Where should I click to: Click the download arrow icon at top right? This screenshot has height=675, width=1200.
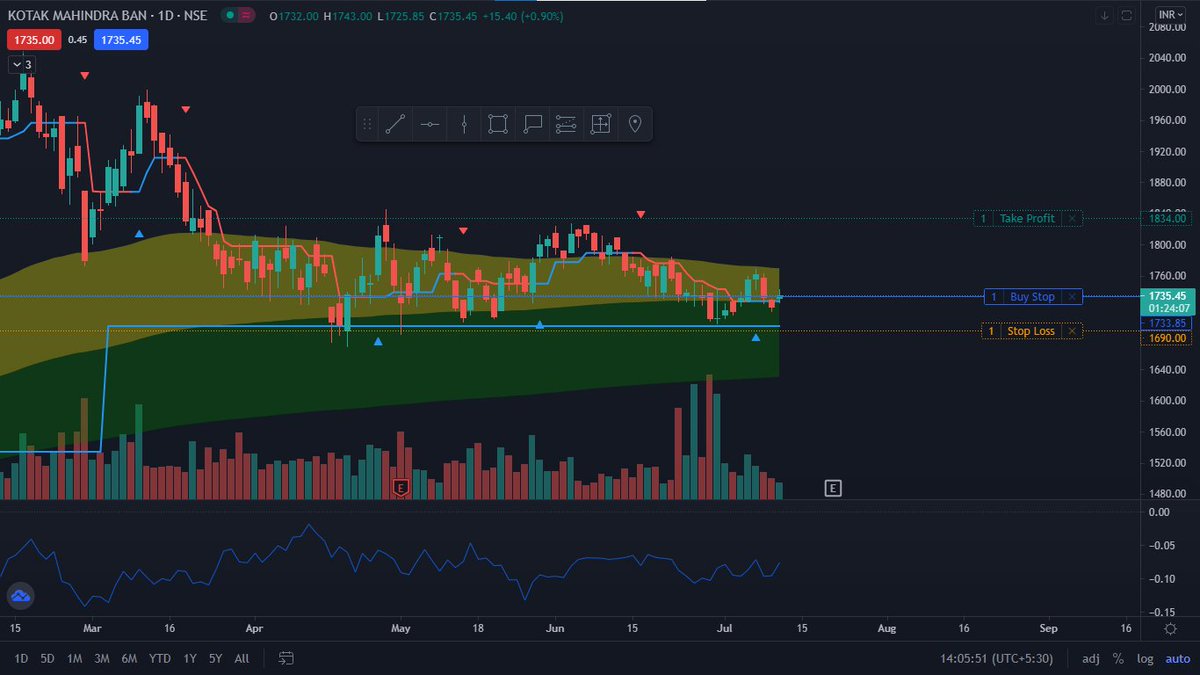coord(1105,15)
